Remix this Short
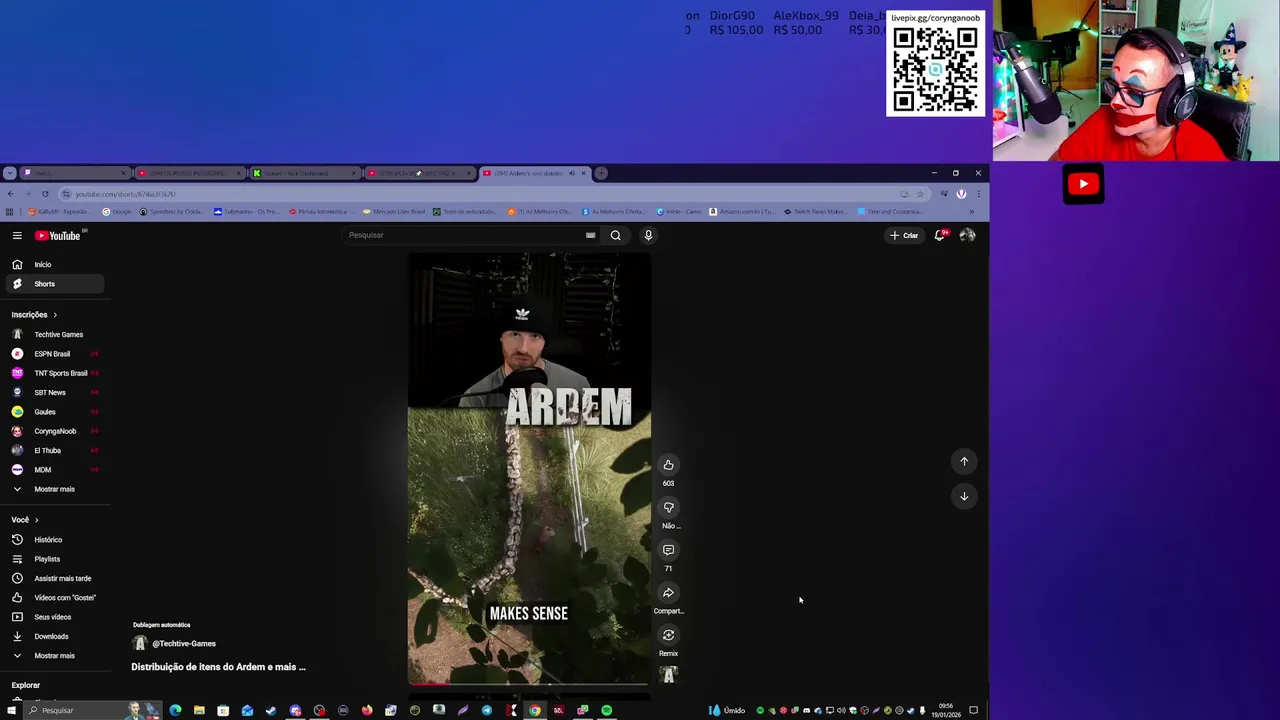Image resolution: width=1280 pixels, height=720 pixels. point(668,635)
